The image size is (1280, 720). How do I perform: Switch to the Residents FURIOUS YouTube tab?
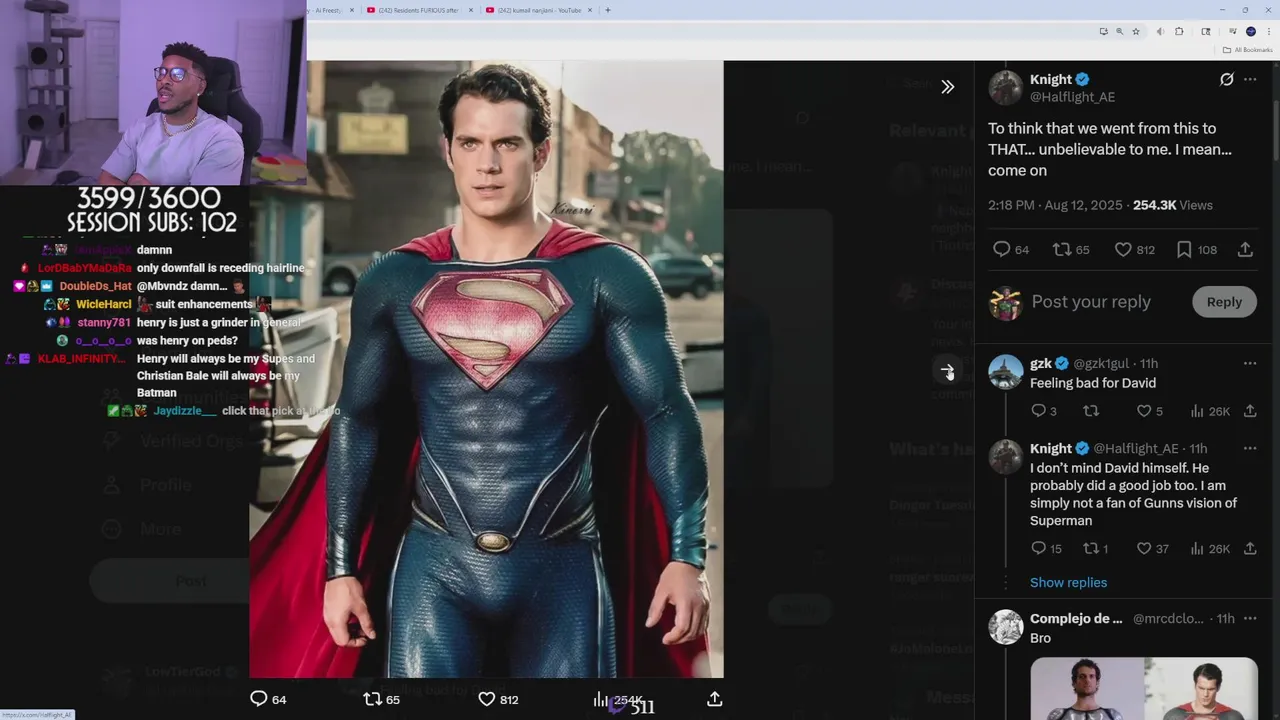(x=418, y=10)
